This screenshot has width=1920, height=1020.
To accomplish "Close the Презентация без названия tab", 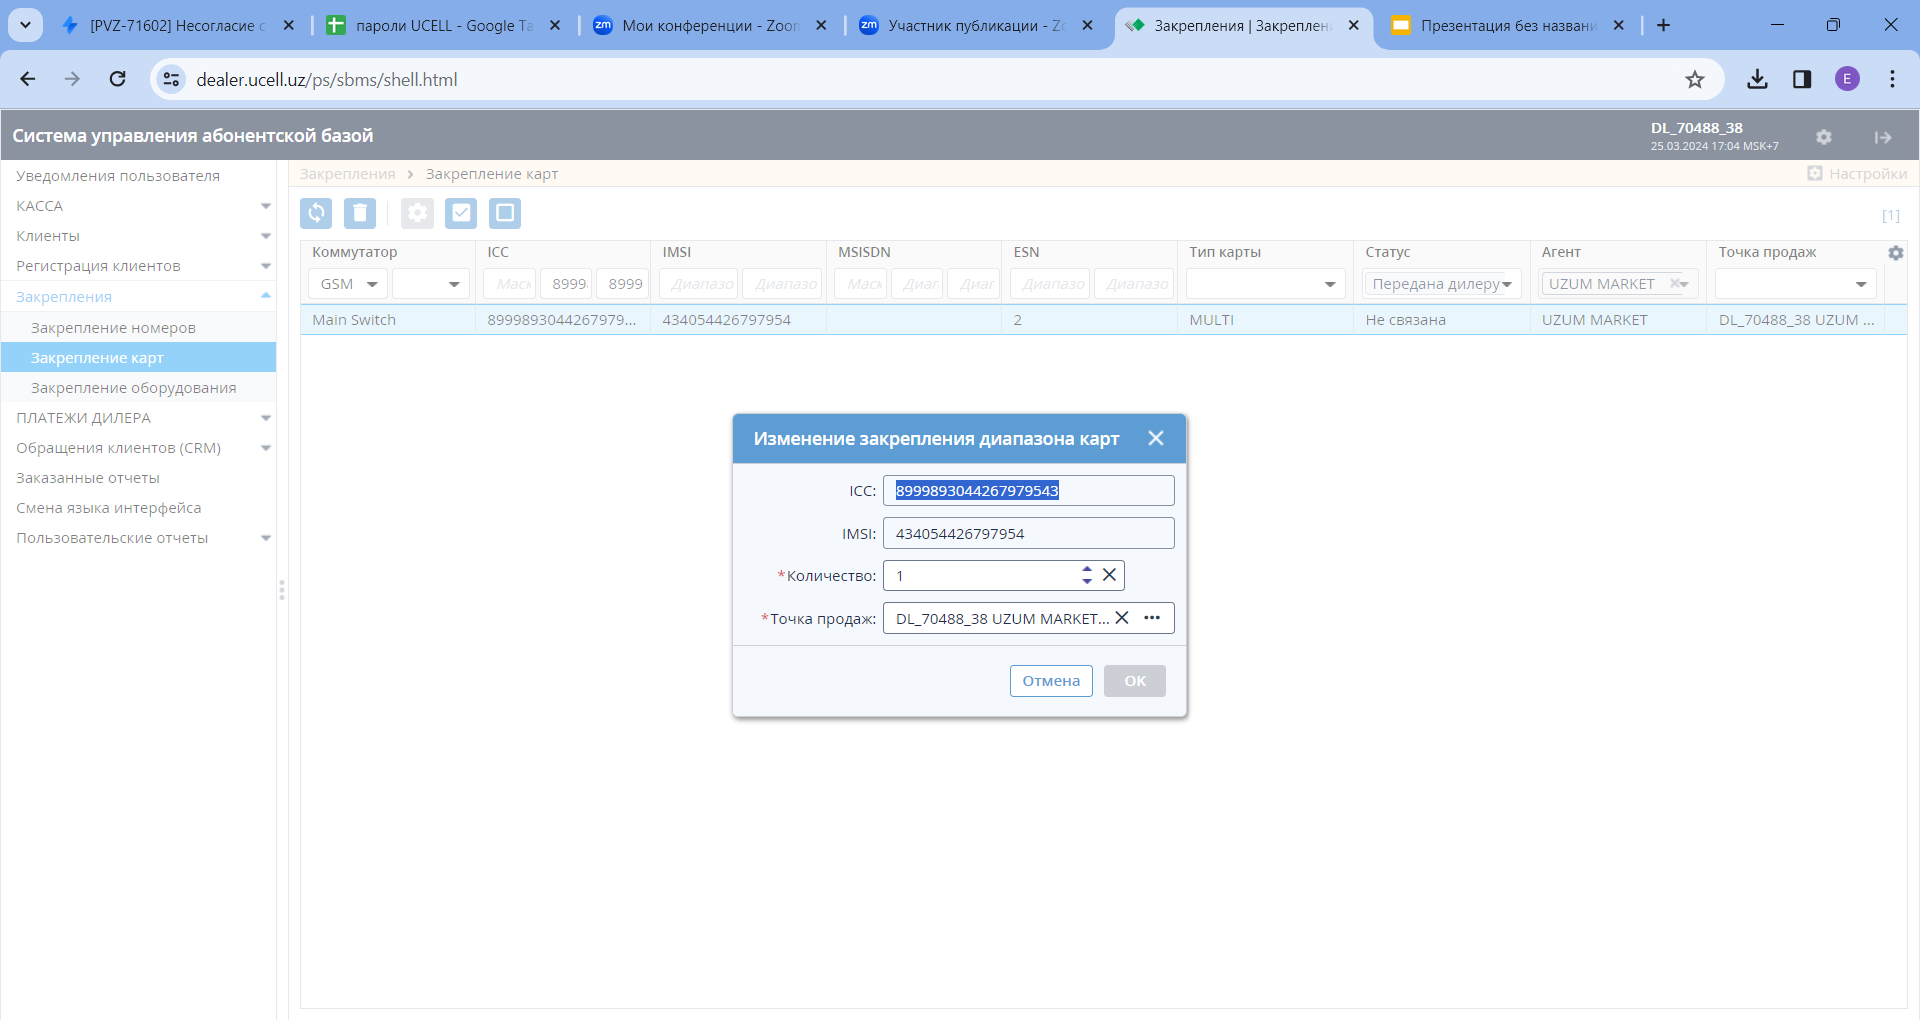I will [x=1619, y=25].
